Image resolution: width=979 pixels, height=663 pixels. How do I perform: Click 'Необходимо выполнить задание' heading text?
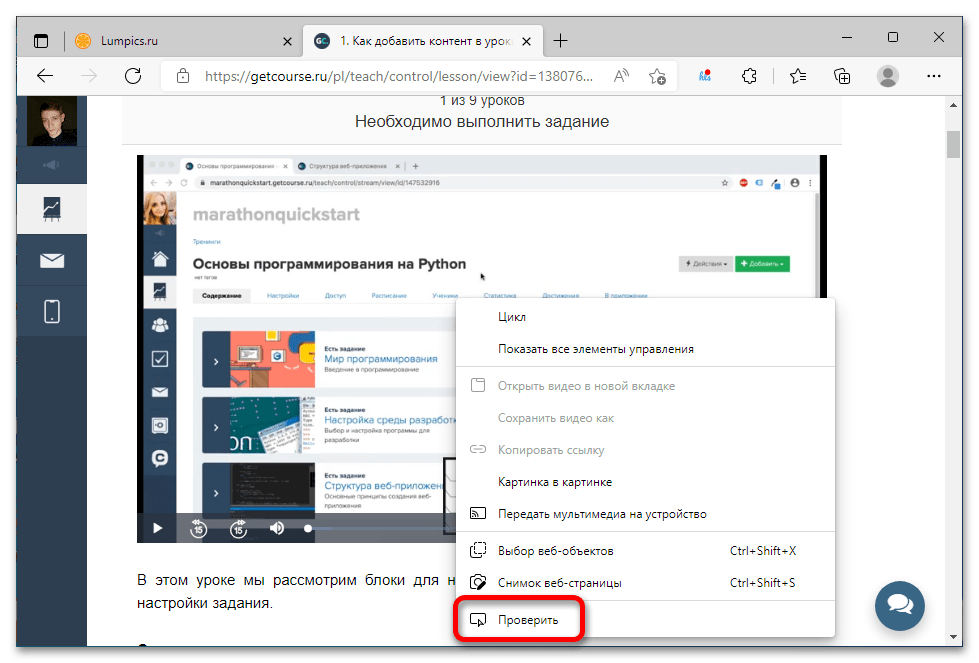(x=482, y=122)
